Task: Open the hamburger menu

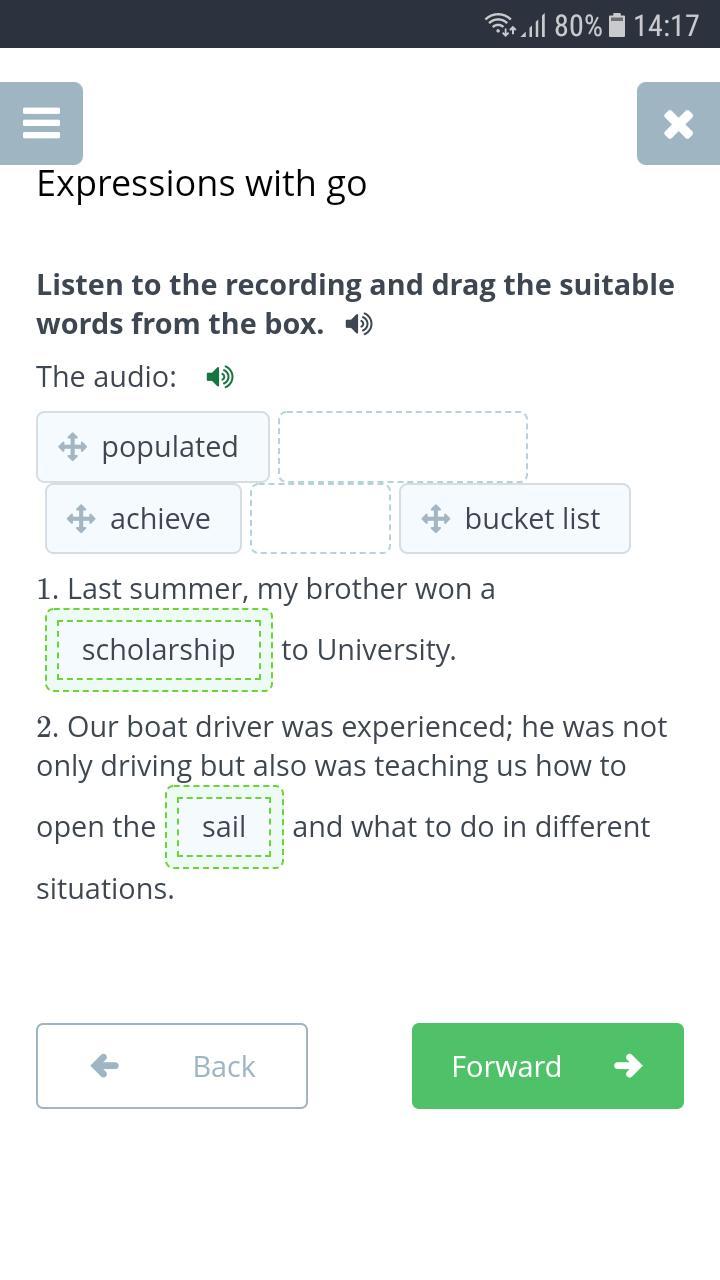Action: 41,123
